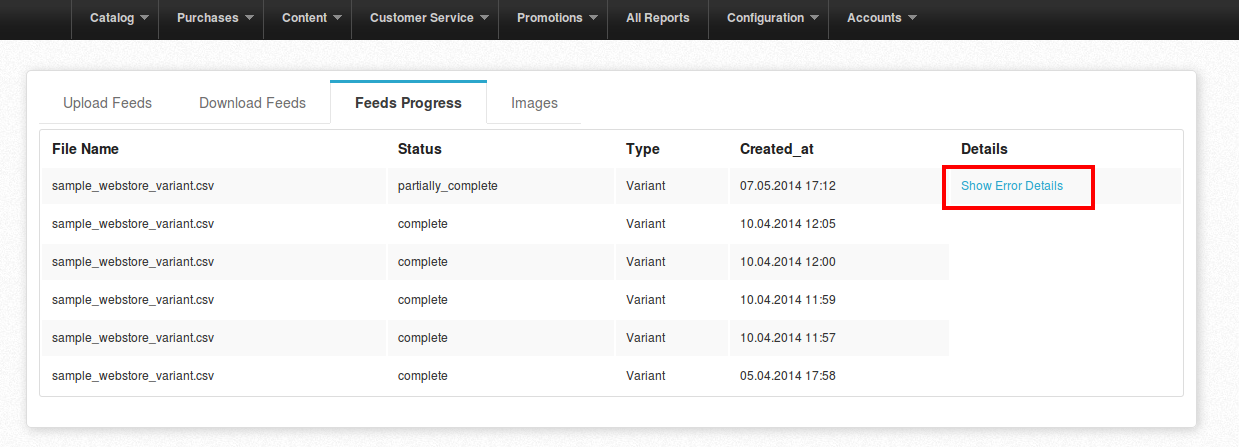Viewport: 1239px width, 447px height.
Task: Expand the Promotions menu
Action: (x=552, y=18)
